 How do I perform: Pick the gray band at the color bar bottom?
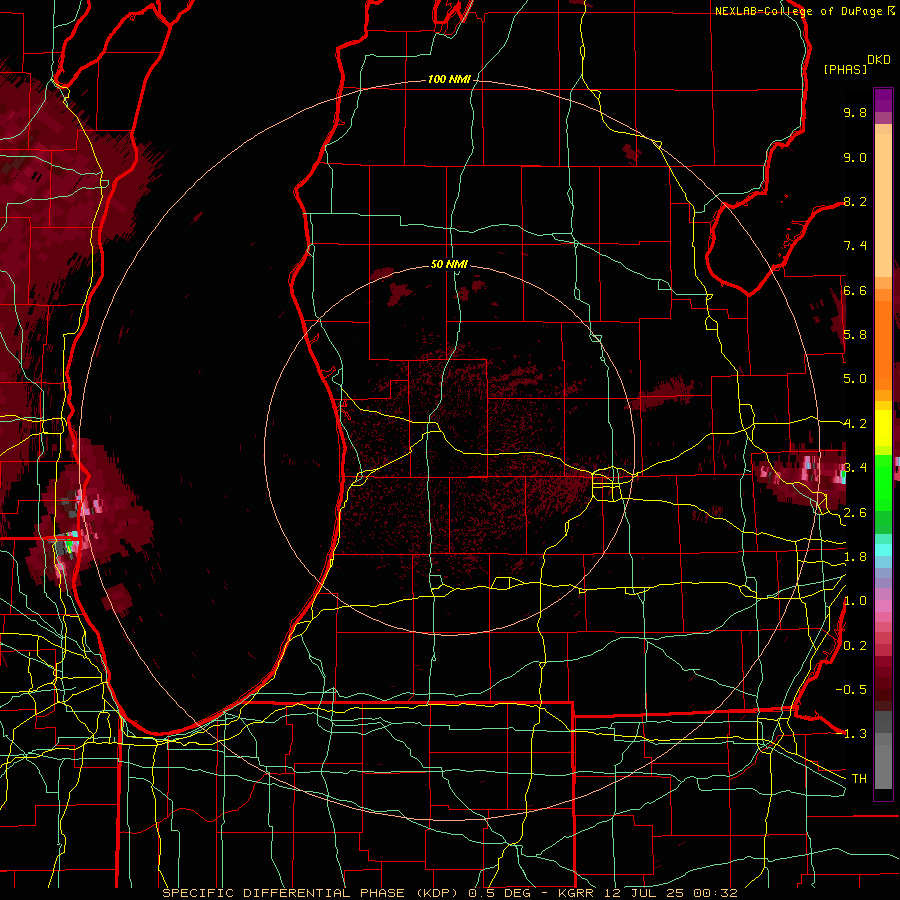(x=883, y=751)
